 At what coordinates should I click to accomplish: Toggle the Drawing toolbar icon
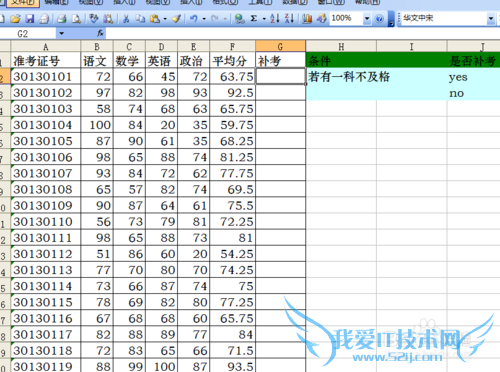coord(322,19)
